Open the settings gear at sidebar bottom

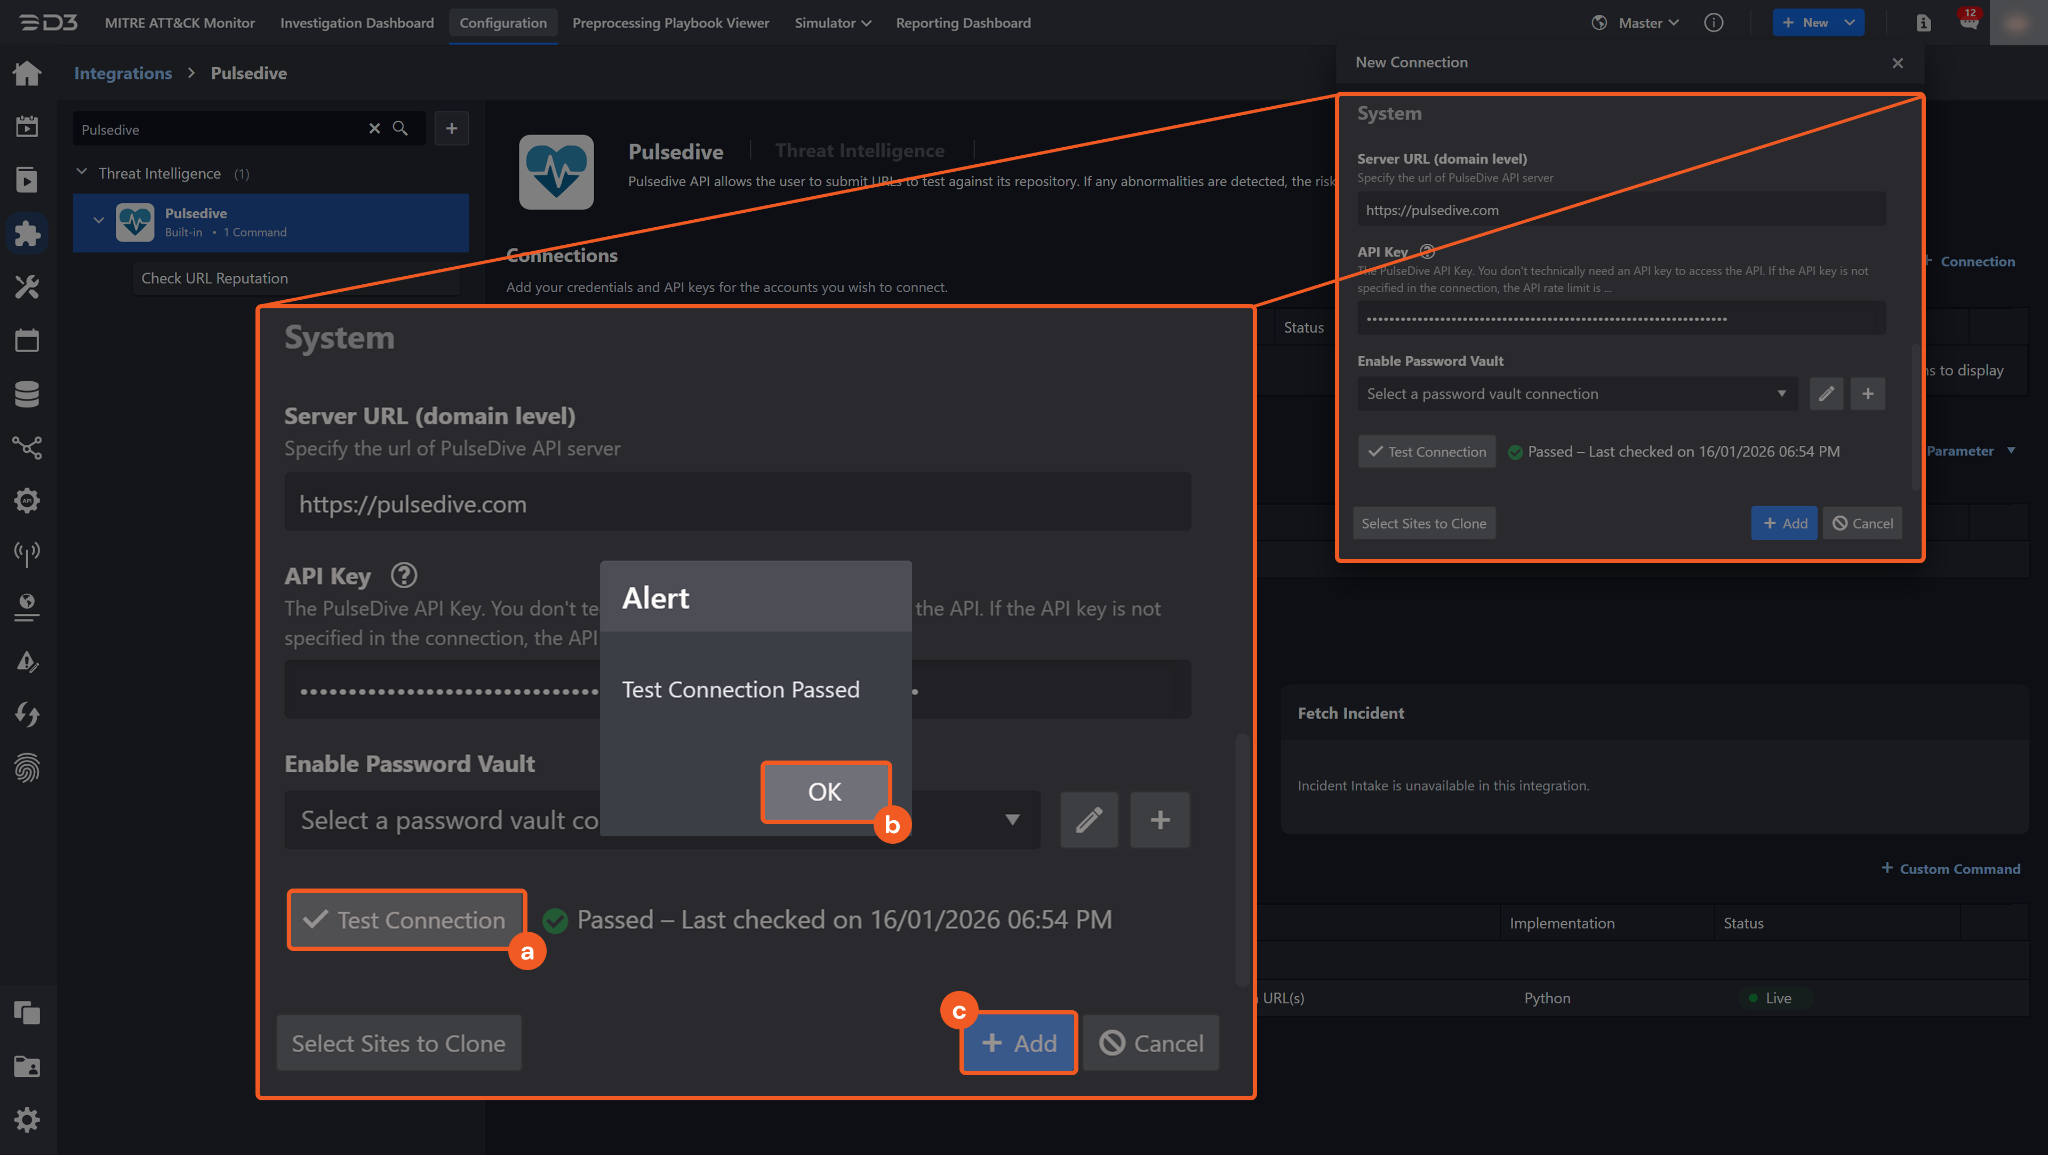27,1119
